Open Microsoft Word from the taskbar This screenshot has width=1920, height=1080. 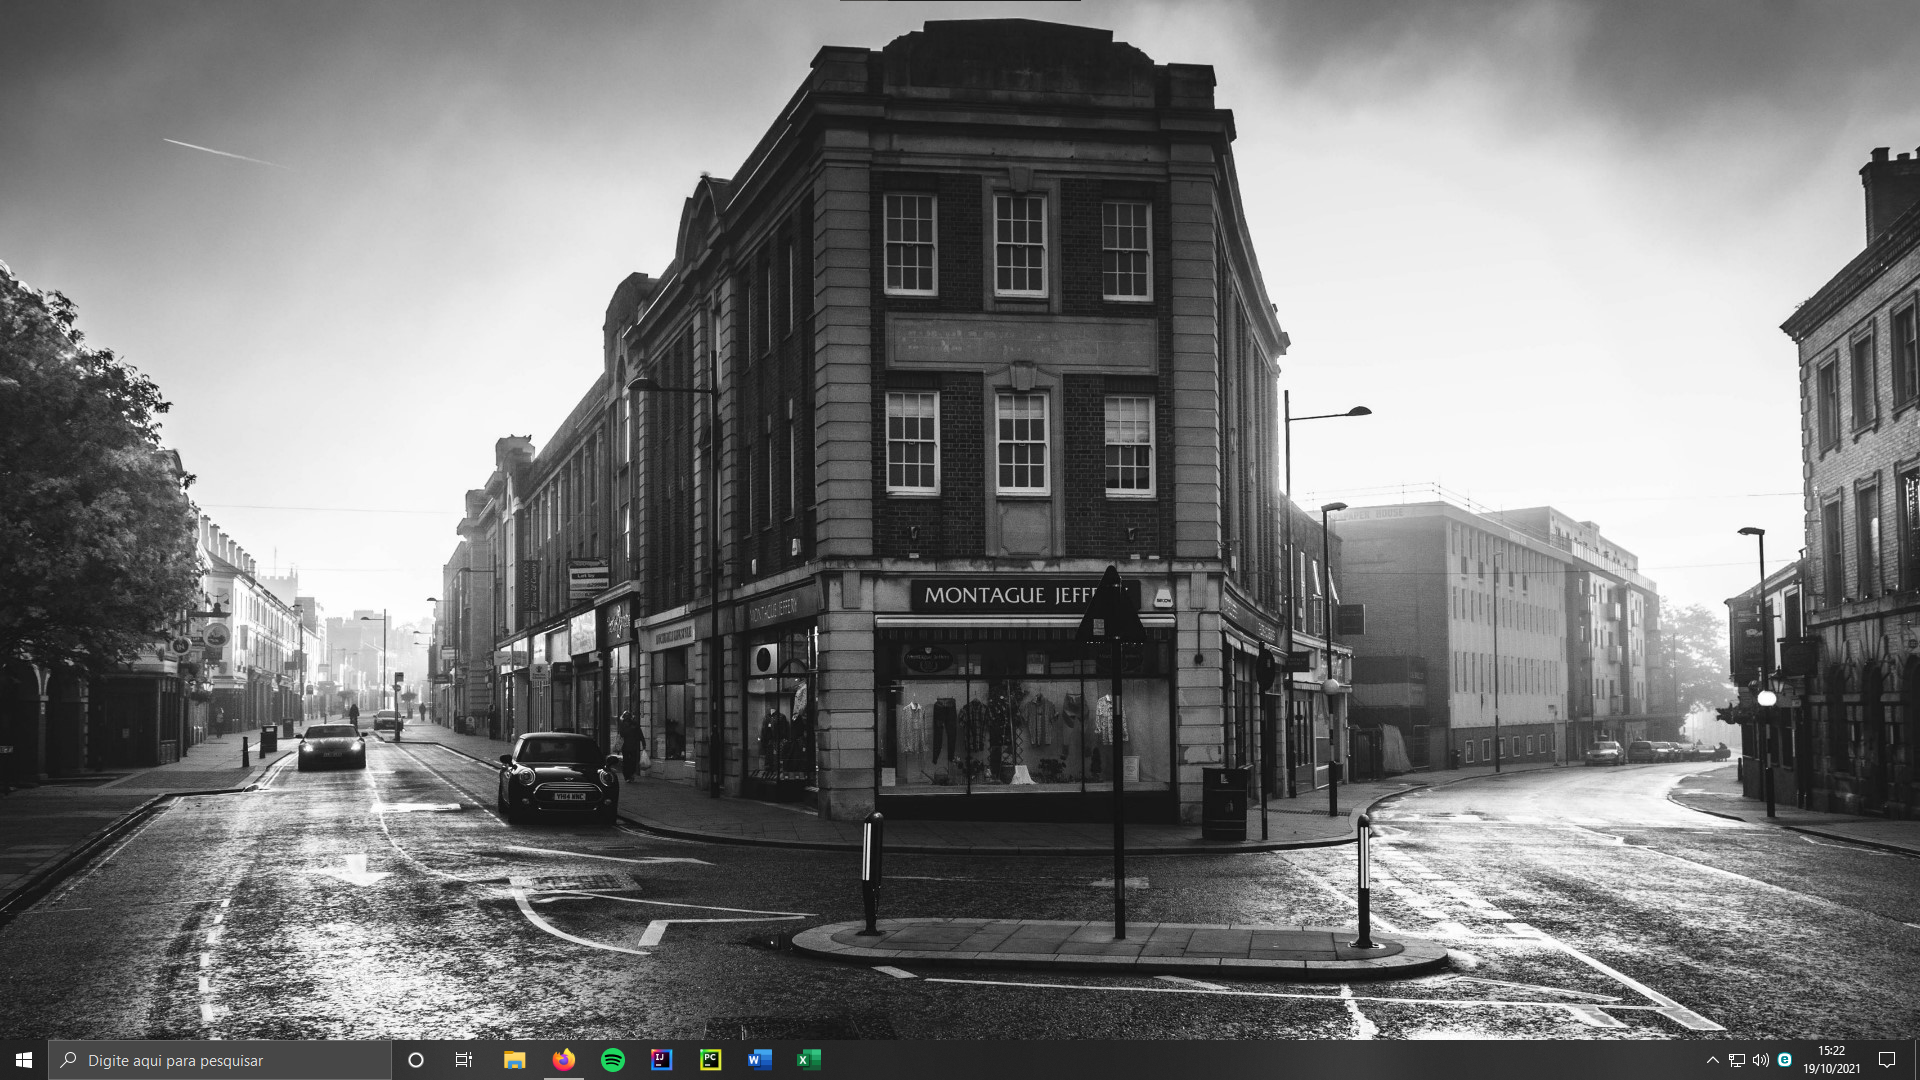[760, 1060]
